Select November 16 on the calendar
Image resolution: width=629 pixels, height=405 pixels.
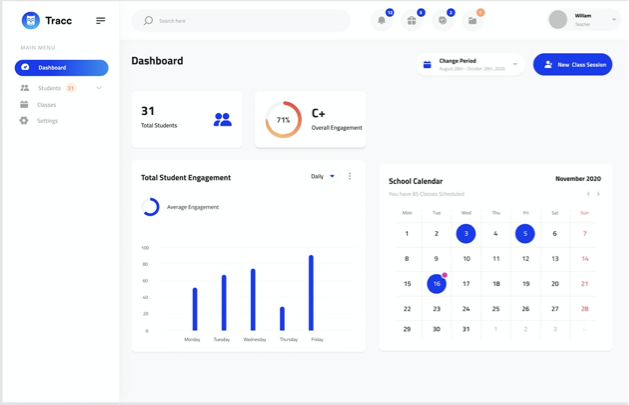(436, 283)
